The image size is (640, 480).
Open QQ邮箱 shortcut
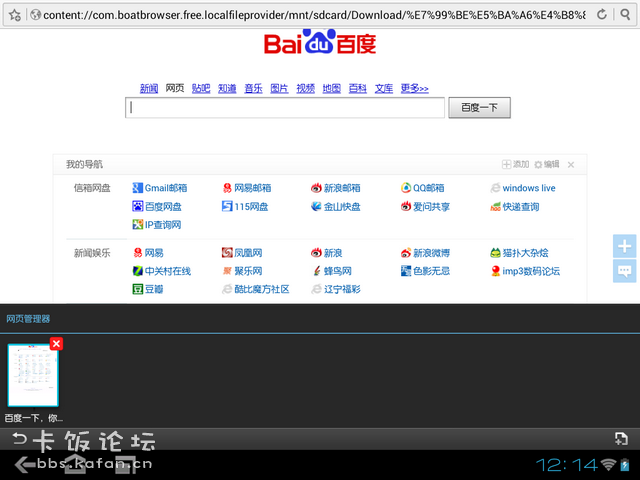[x=422, y=188]
